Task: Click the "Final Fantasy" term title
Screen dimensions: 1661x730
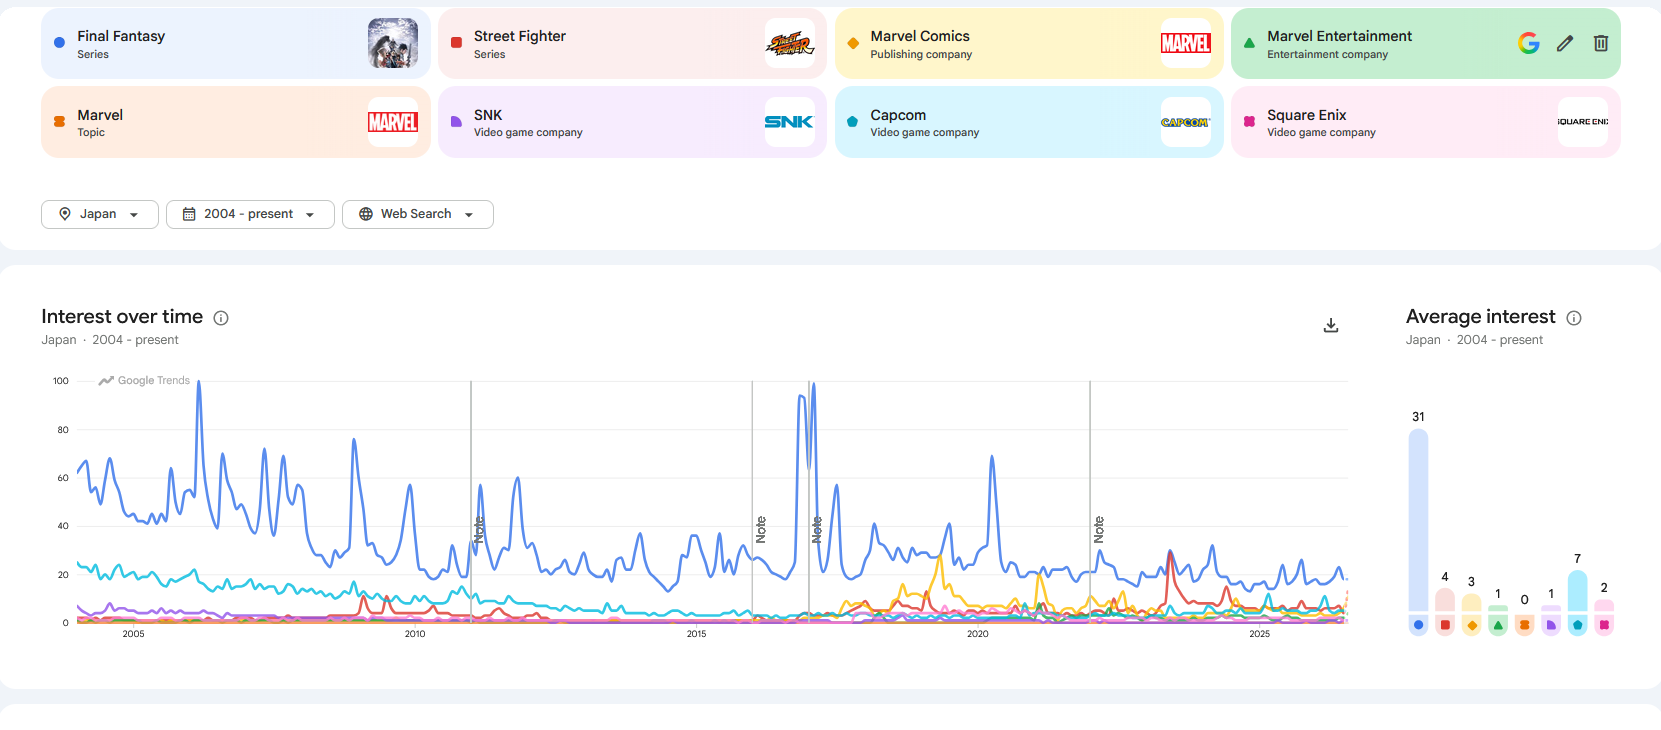Action: click(x=121, y=36)
